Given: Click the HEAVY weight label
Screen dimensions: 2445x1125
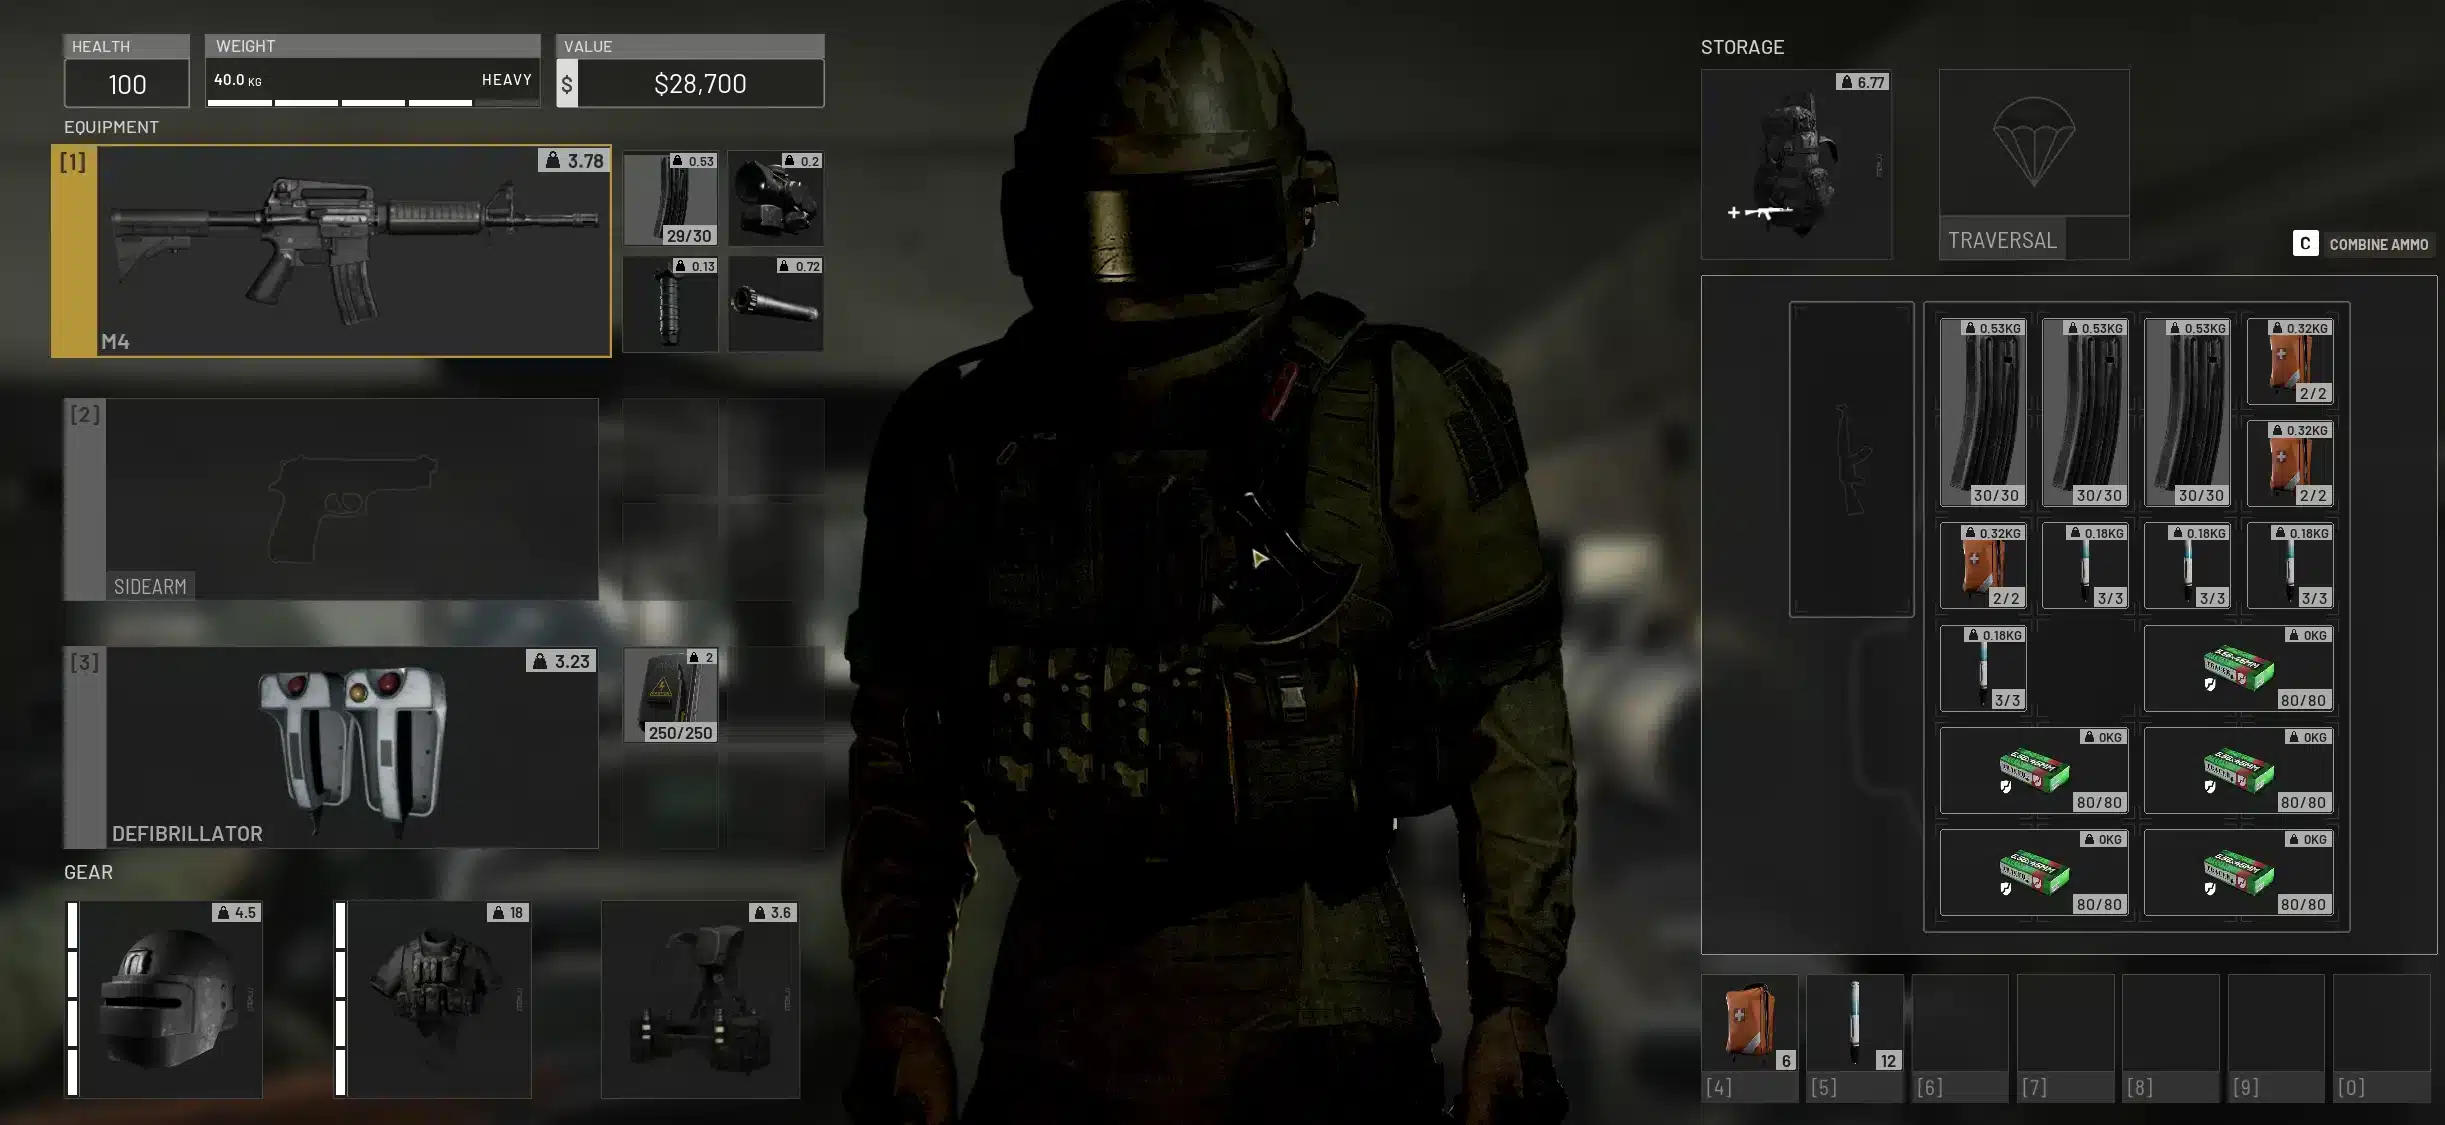Looking at the screenshot, I should click(507, 80).
